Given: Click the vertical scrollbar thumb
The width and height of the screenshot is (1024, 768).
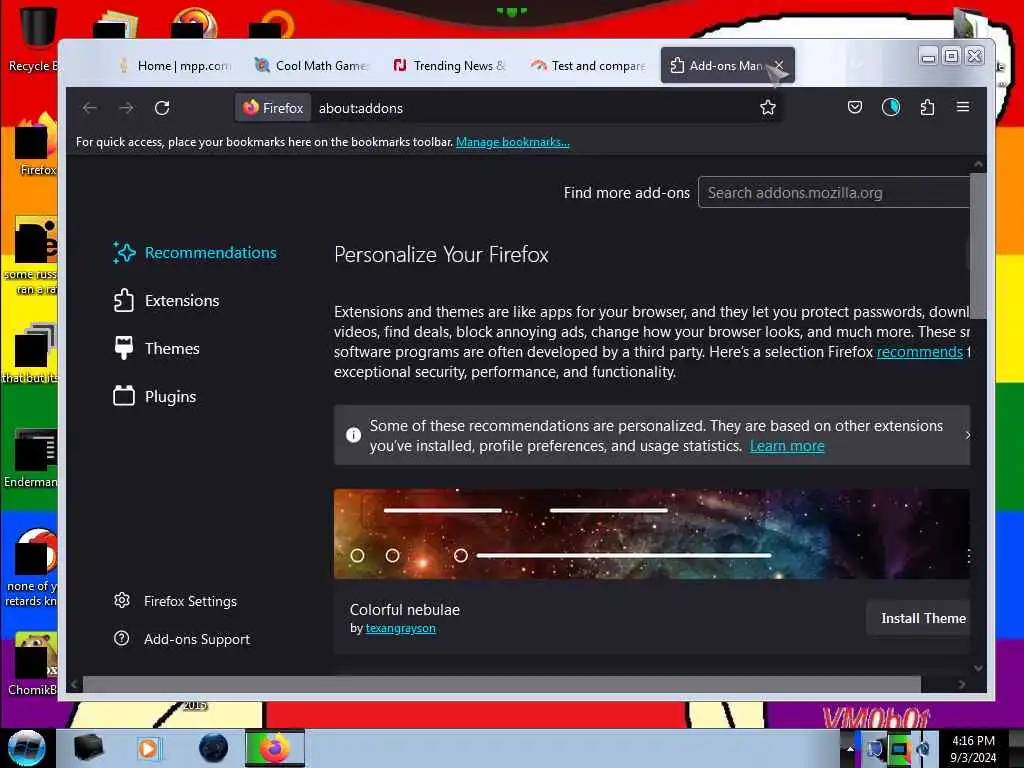Looking at the screenshot, I should 978,245.
